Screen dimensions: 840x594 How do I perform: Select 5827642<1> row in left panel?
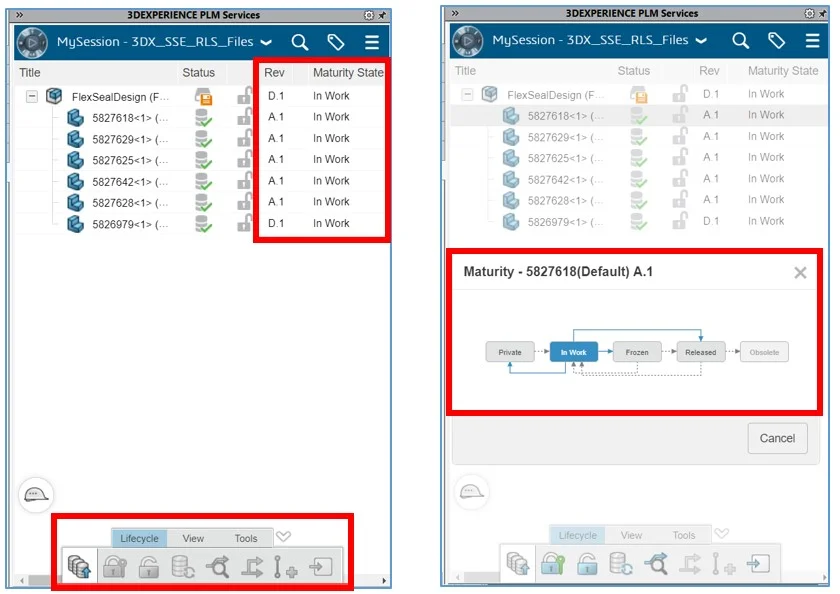point(200,181)
